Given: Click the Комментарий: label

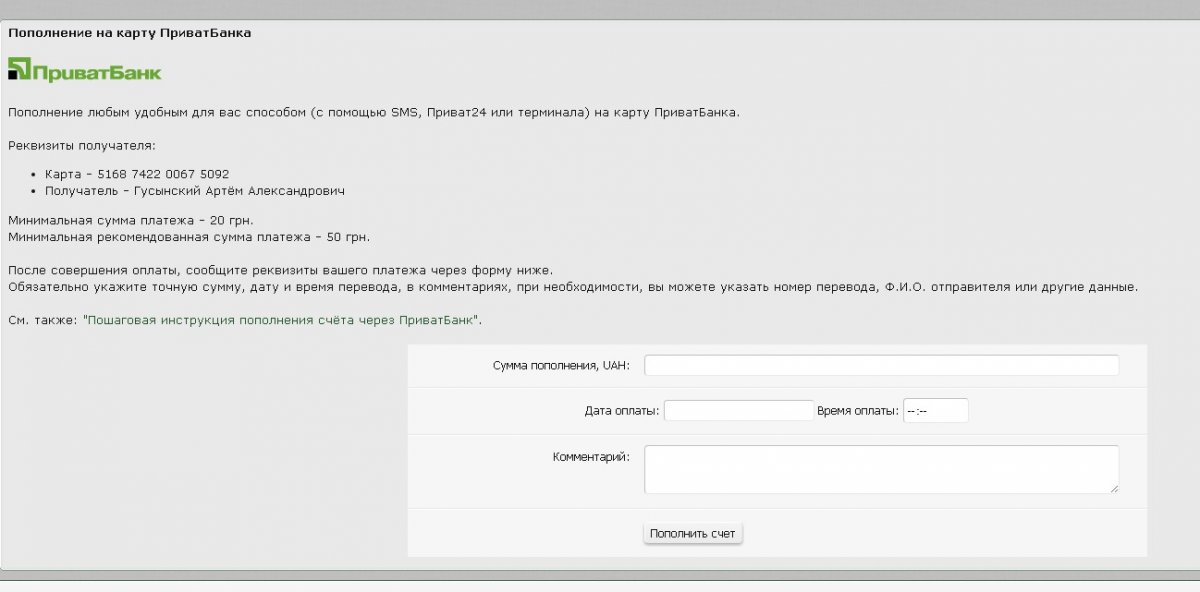Looking at the screenshot, I should pos(591,457).
